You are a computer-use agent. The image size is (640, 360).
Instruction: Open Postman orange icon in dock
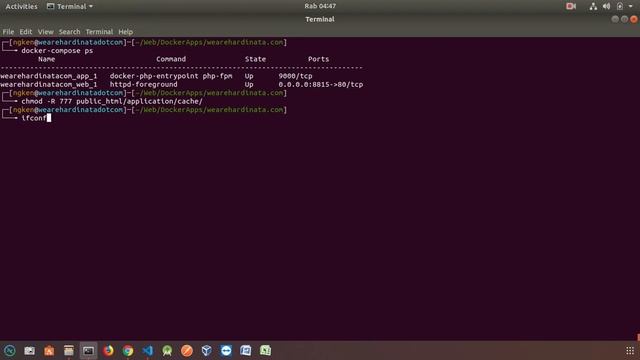tap(187, 351)
